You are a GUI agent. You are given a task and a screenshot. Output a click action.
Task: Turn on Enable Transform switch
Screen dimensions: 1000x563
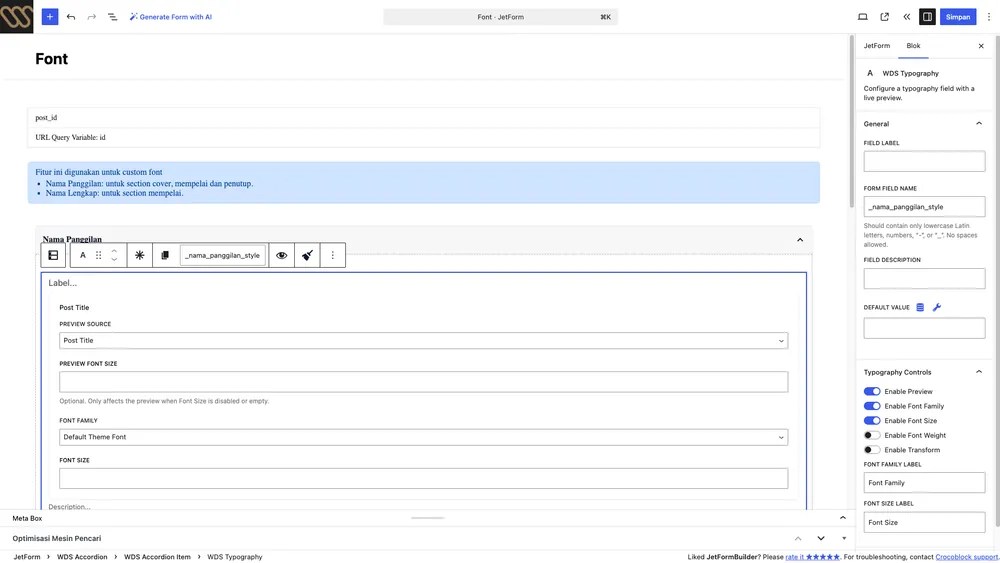pyautogui.click(x=872, y=450)
